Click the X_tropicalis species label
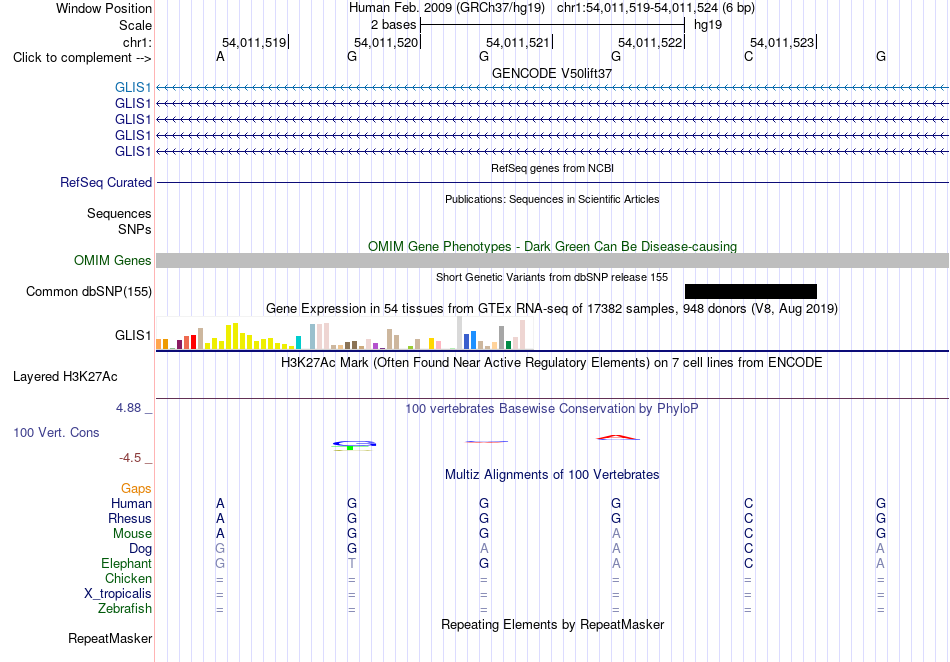Viewport: 950px width, 662px height. (118, 594)
